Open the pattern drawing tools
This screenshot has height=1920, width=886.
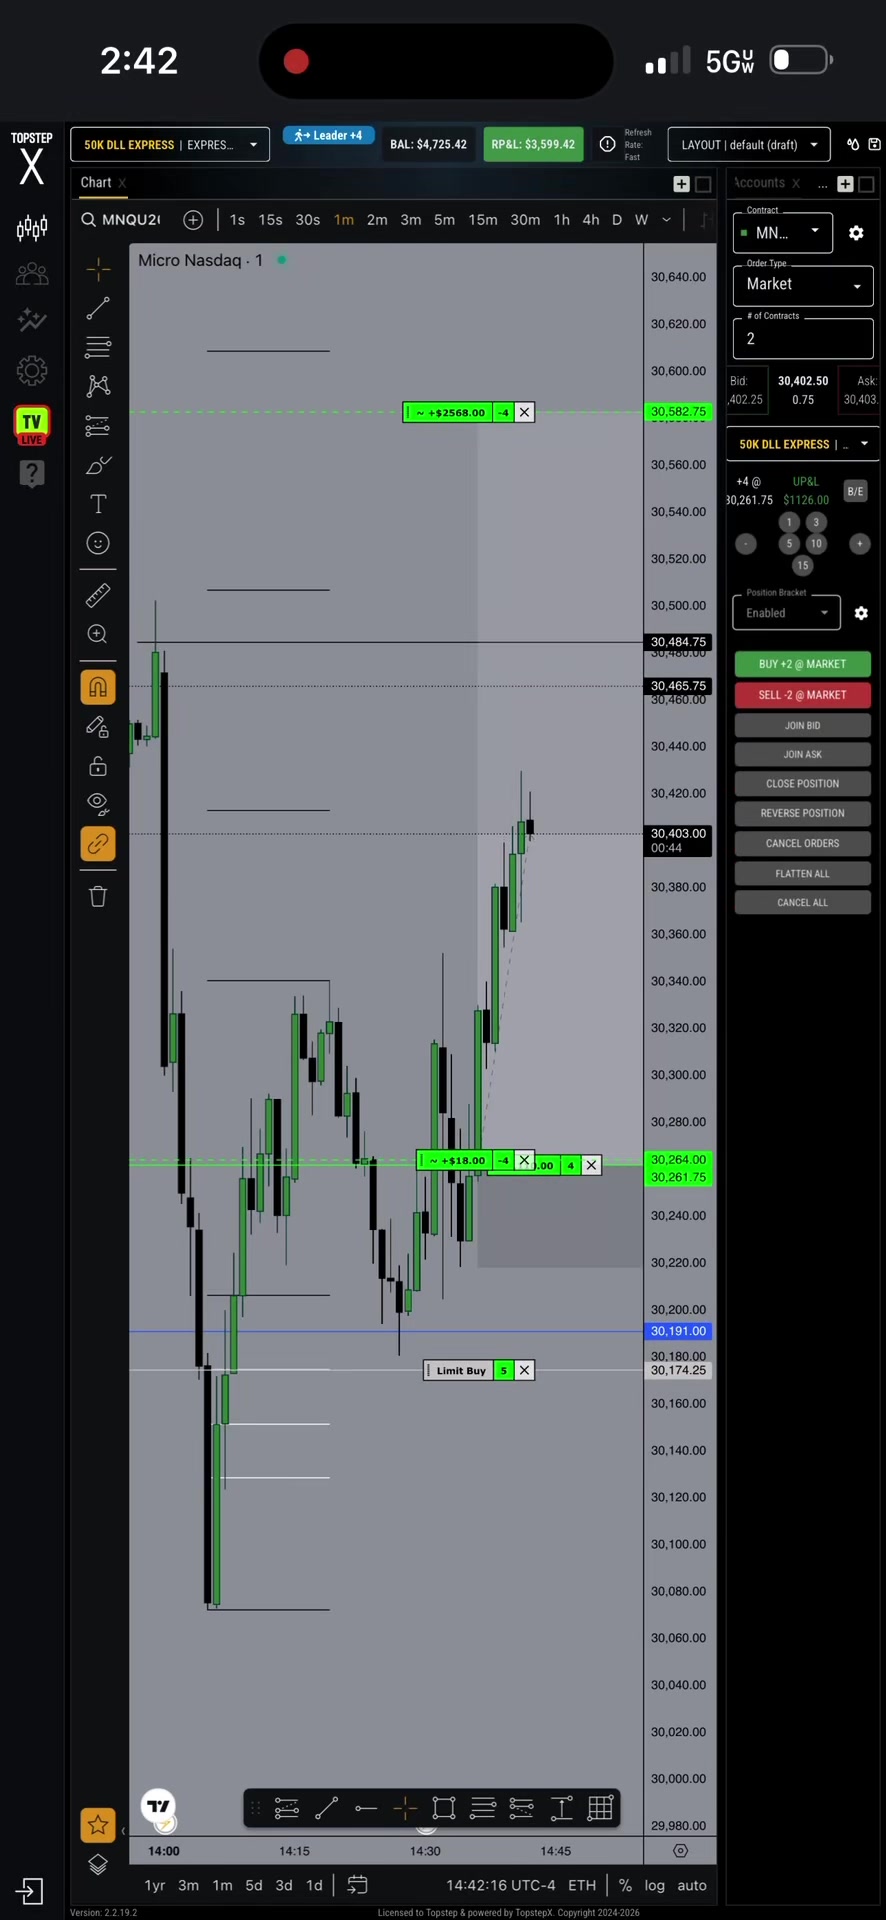coord(98,386)
